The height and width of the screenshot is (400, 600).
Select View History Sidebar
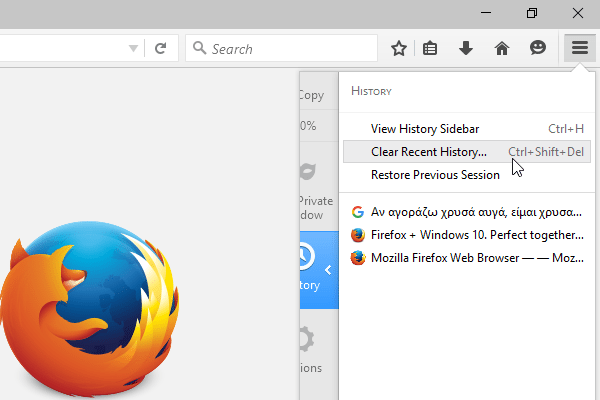pyautogui.click(x=467, y=129)
